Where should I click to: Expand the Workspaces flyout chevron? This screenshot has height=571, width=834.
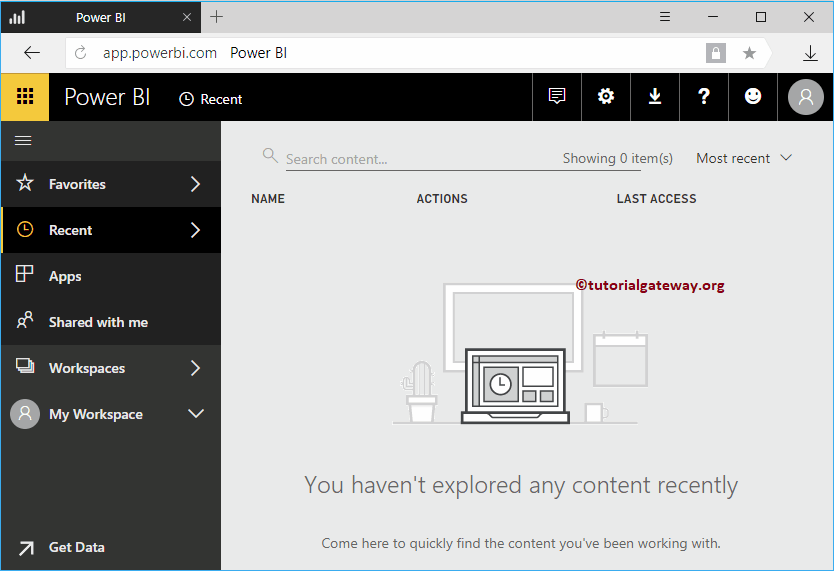click(195, 368)
